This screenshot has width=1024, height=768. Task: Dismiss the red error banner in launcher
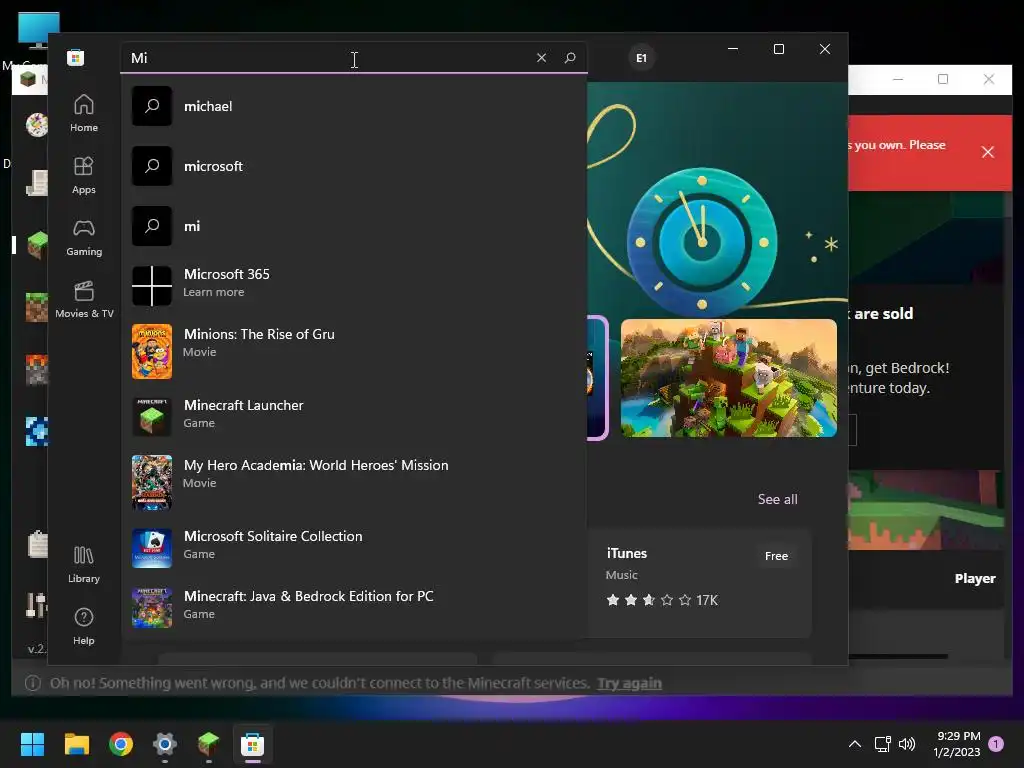pyautogui.click(x=987, y=152)
